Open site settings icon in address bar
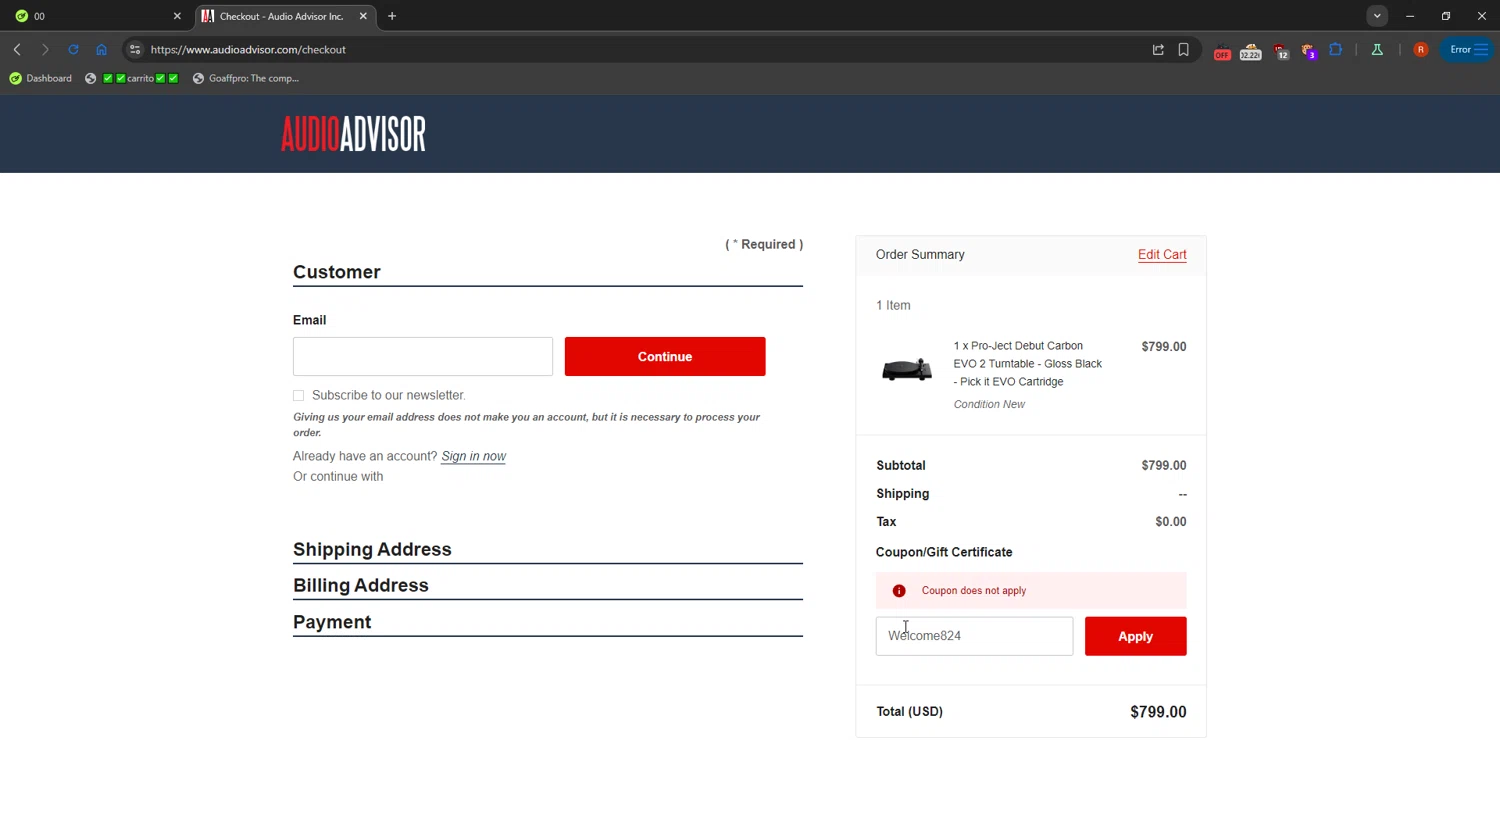1500x813 pixels. pyautogui.click(x=135, y=49)
